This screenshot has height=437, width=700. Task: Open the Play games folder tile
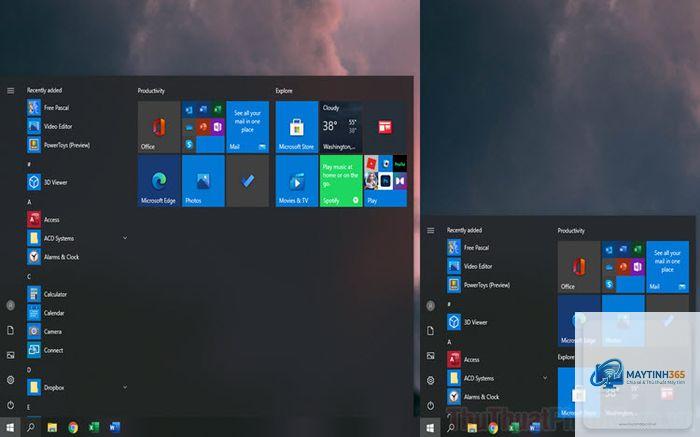tap(385, 181)
